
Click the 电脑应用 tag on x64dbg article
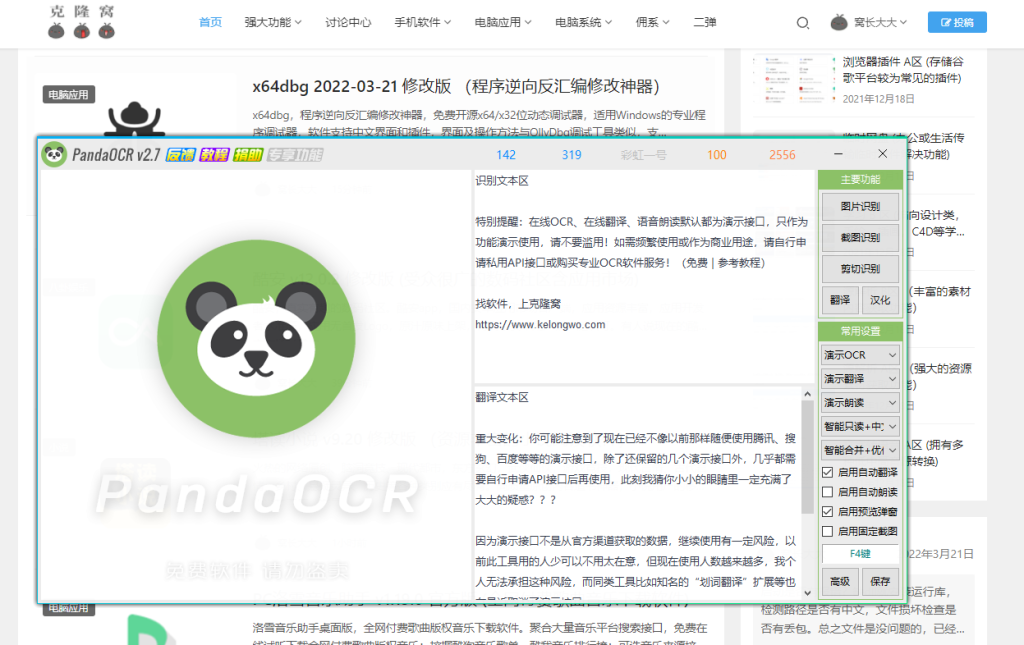click(x=69, y=95)
